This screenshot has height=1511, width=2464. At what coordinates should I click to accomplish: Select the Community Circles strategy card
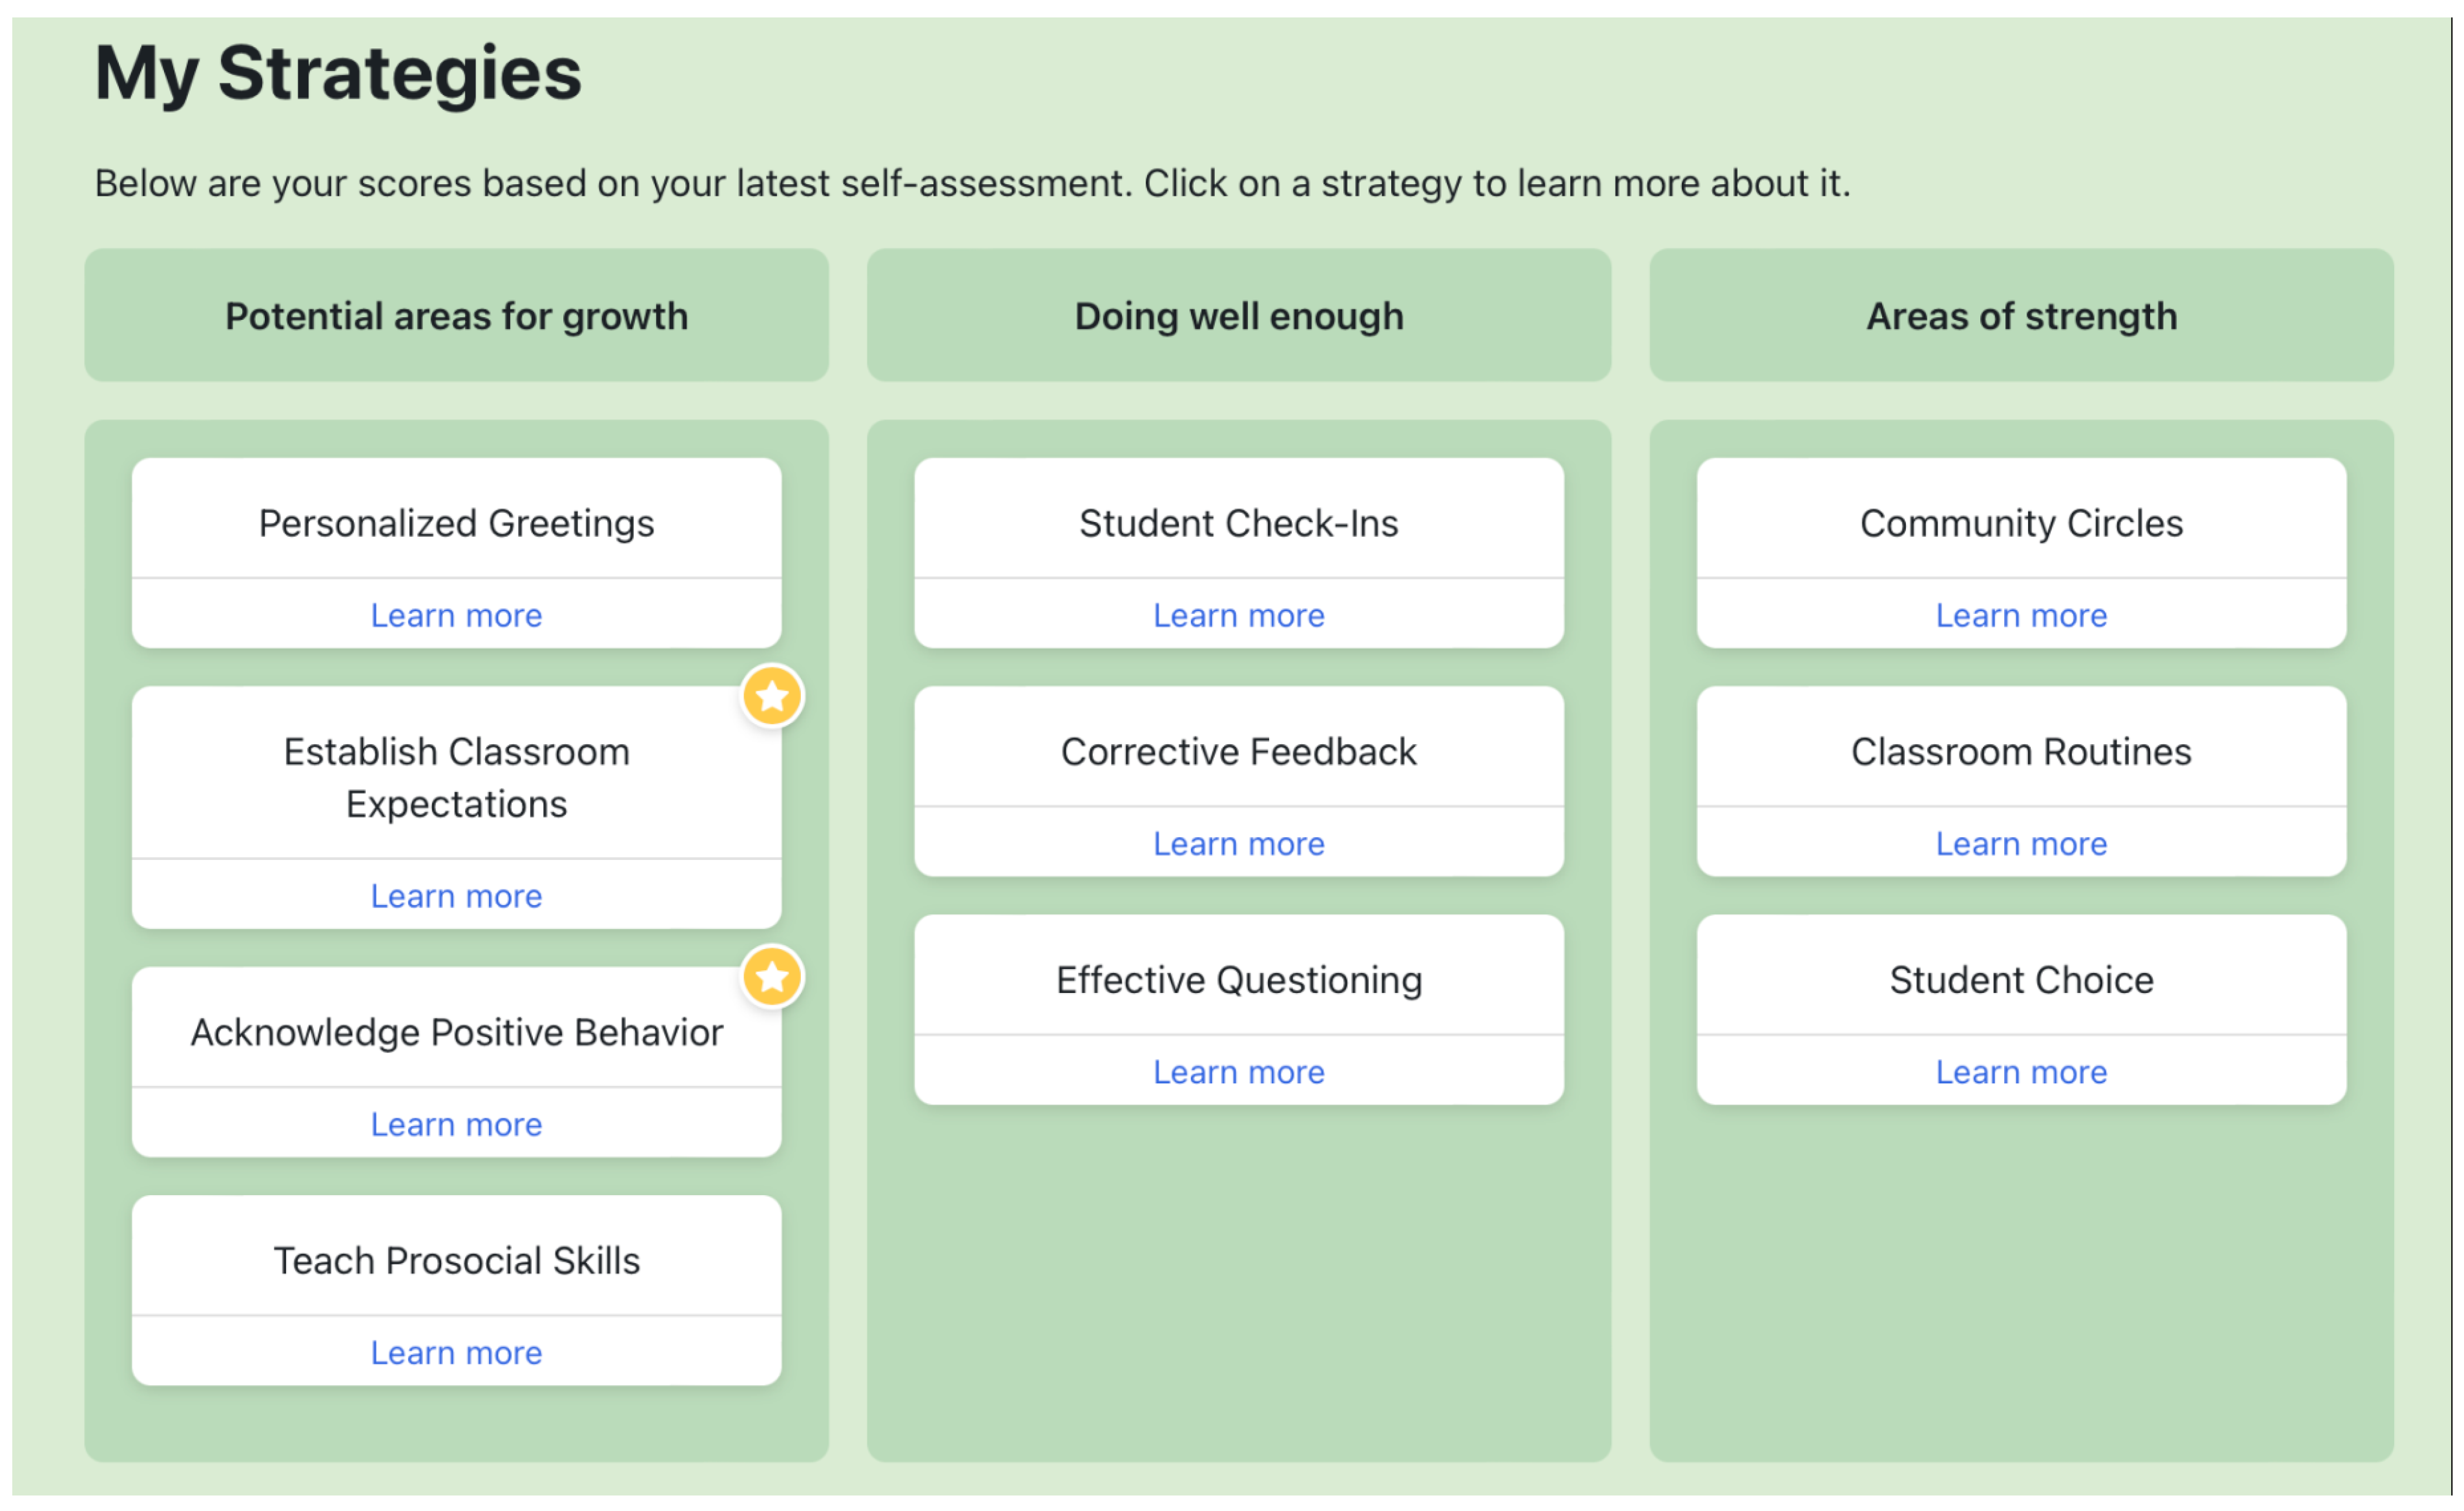pos(2021,523)
